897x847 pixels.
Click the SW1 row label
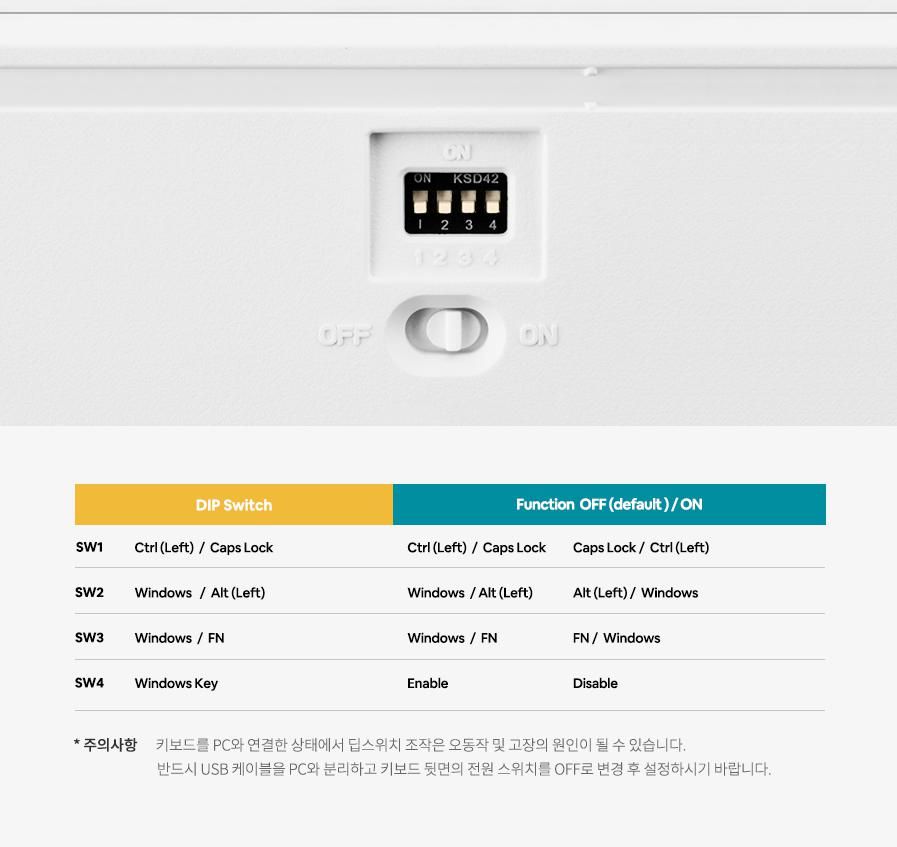click(x=89, y=547)
